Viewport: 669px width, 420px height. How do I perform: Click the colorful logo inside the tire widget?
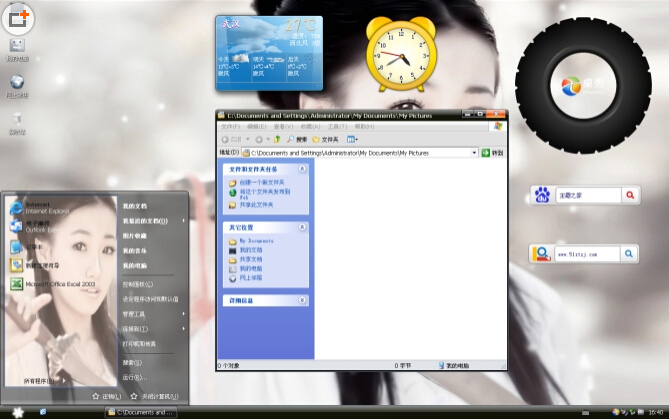(x=571, y=86)
